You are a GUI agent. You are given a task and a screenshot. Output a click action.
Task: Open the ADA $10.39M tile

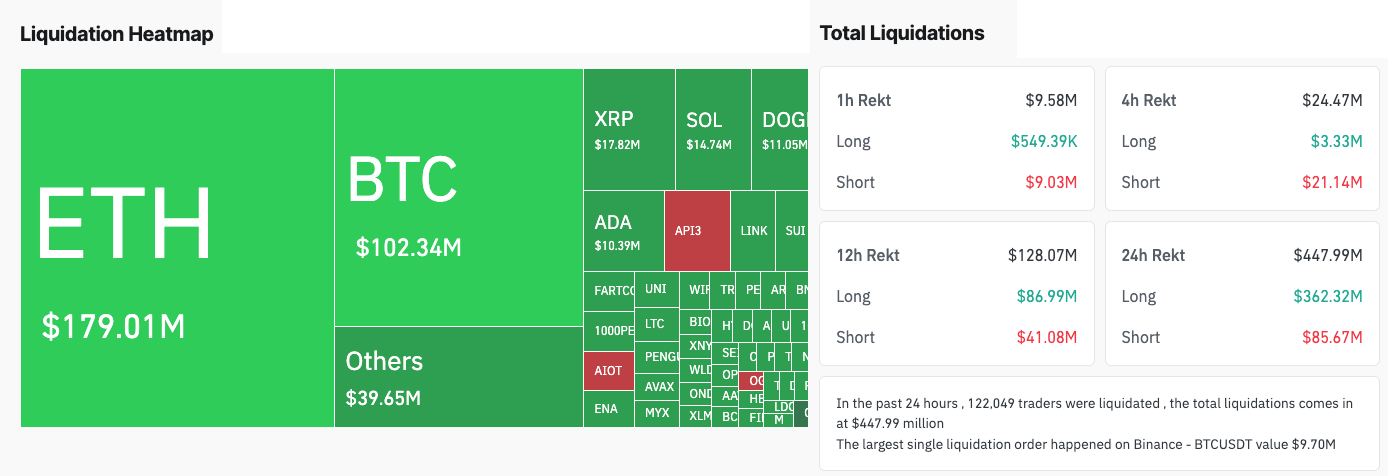tap(622, 231)
